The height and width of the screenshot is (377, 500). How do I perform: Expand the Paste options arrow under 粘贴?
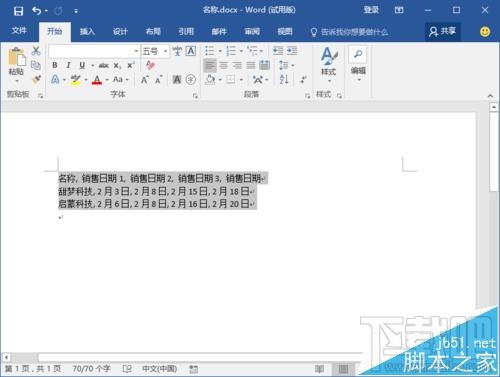click(x=17, y=81)
